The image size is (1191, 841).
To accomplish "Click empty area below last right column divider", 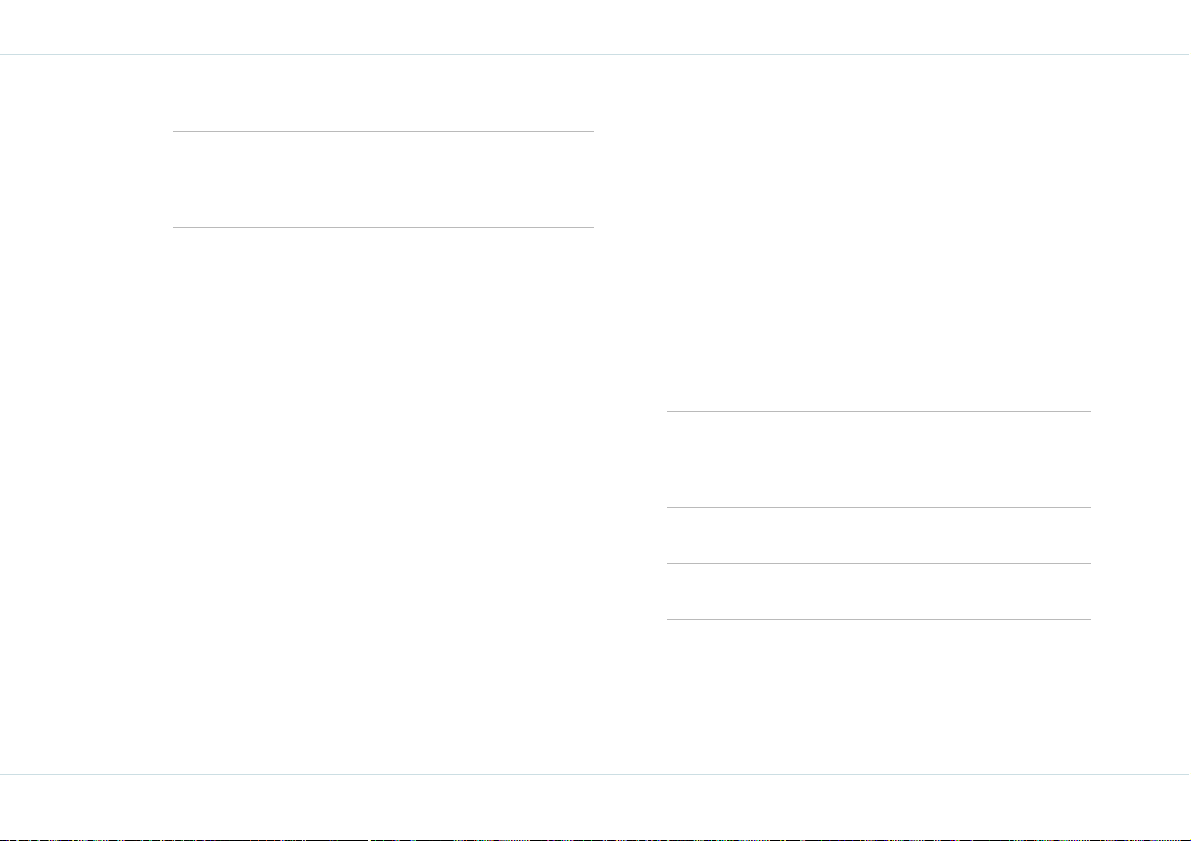I will coord(879,696).
